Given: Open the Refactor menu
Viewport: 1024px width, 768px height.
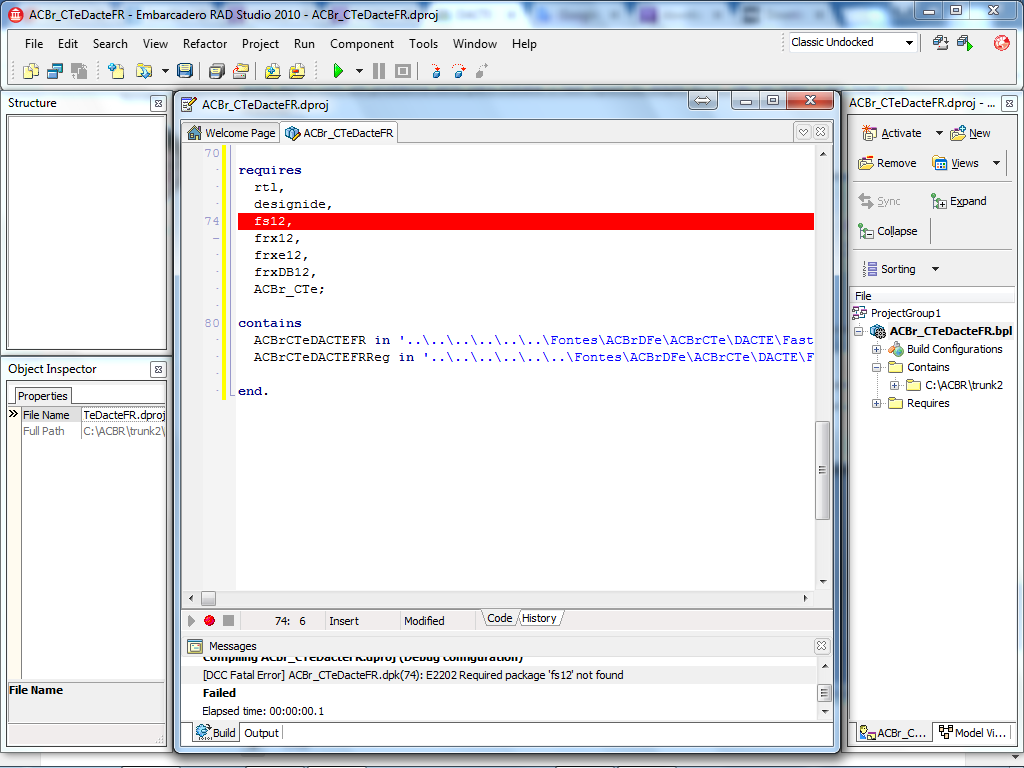Looking at the screenshot, I should (205, 44).
